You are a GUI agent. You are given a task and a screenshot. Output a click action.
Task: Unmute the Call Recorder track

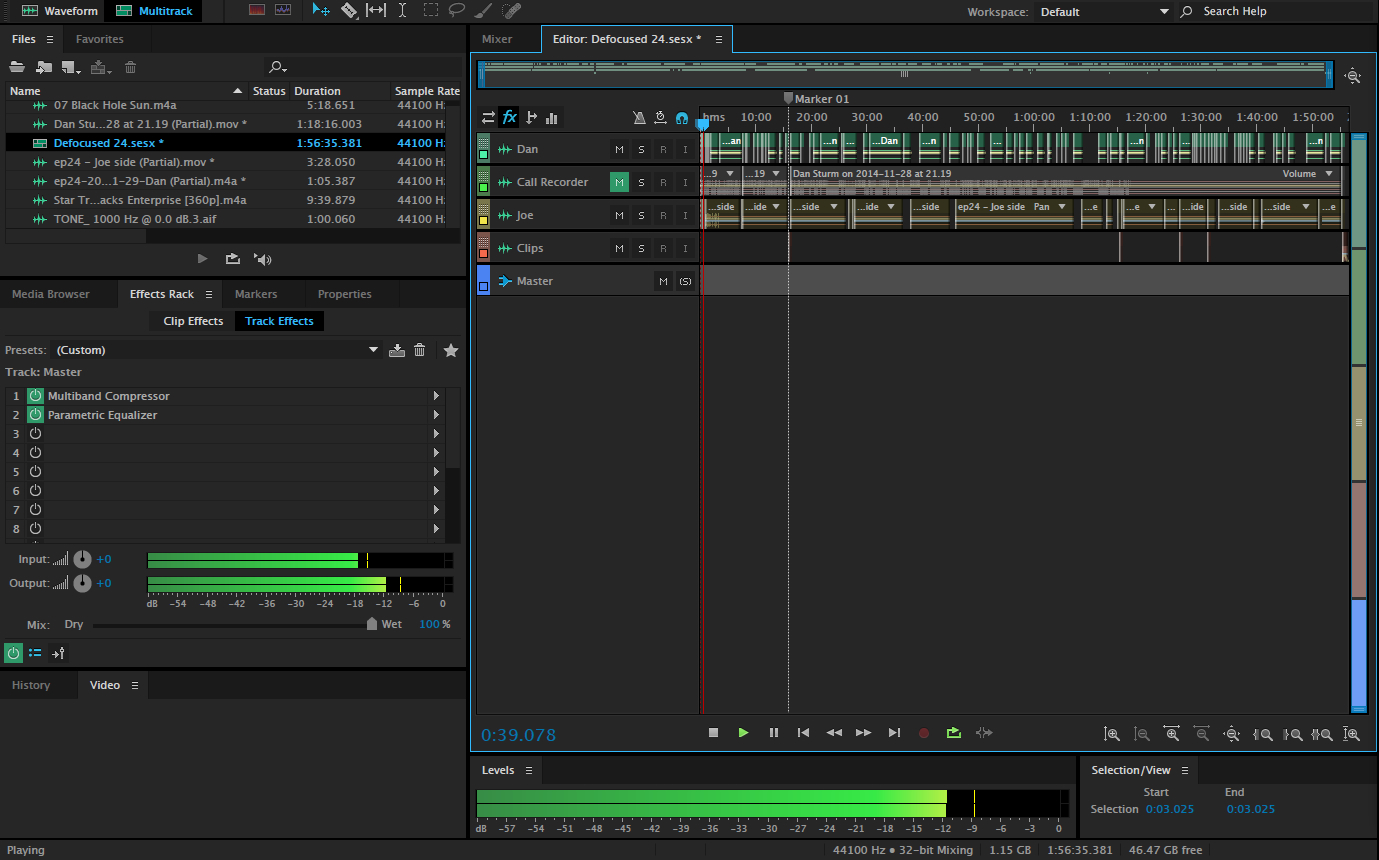pos(619,182)
